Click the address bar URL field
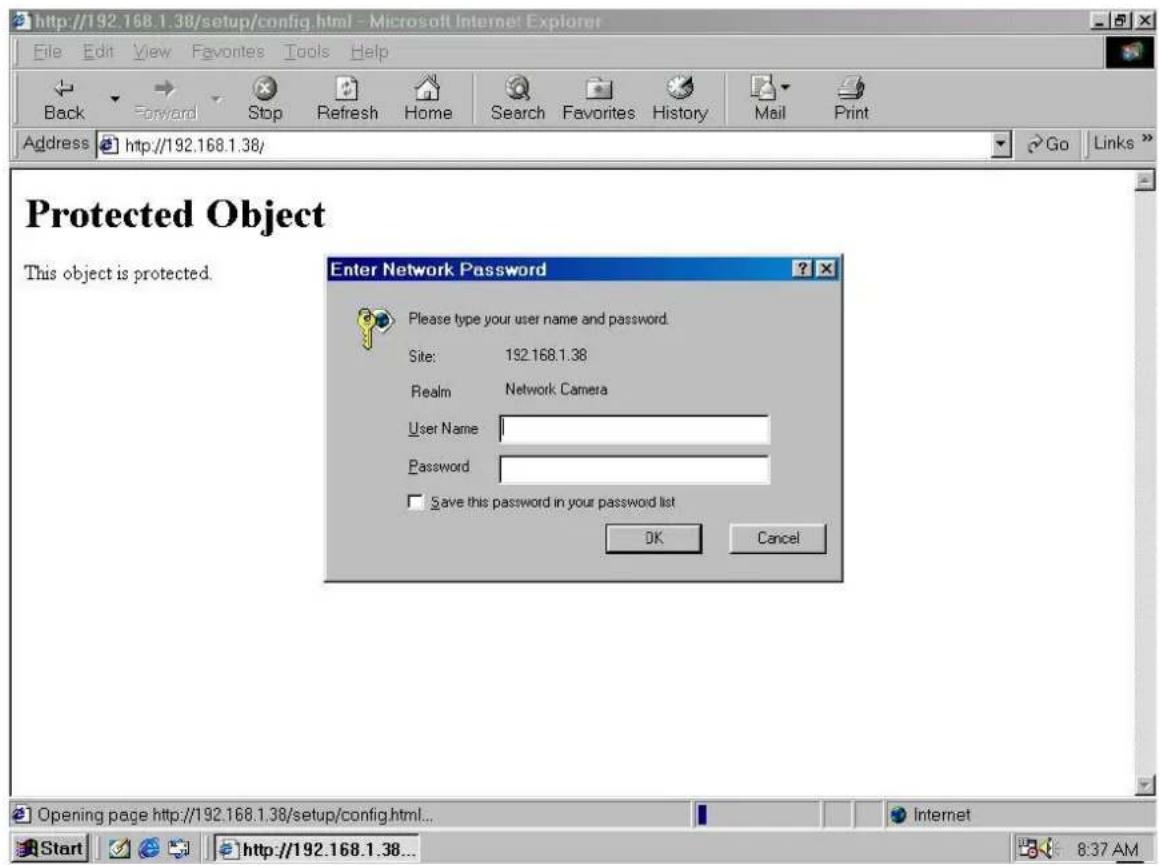Image resolution: width=1159 pixels, height=865 pixels. [x=554, y=145]
